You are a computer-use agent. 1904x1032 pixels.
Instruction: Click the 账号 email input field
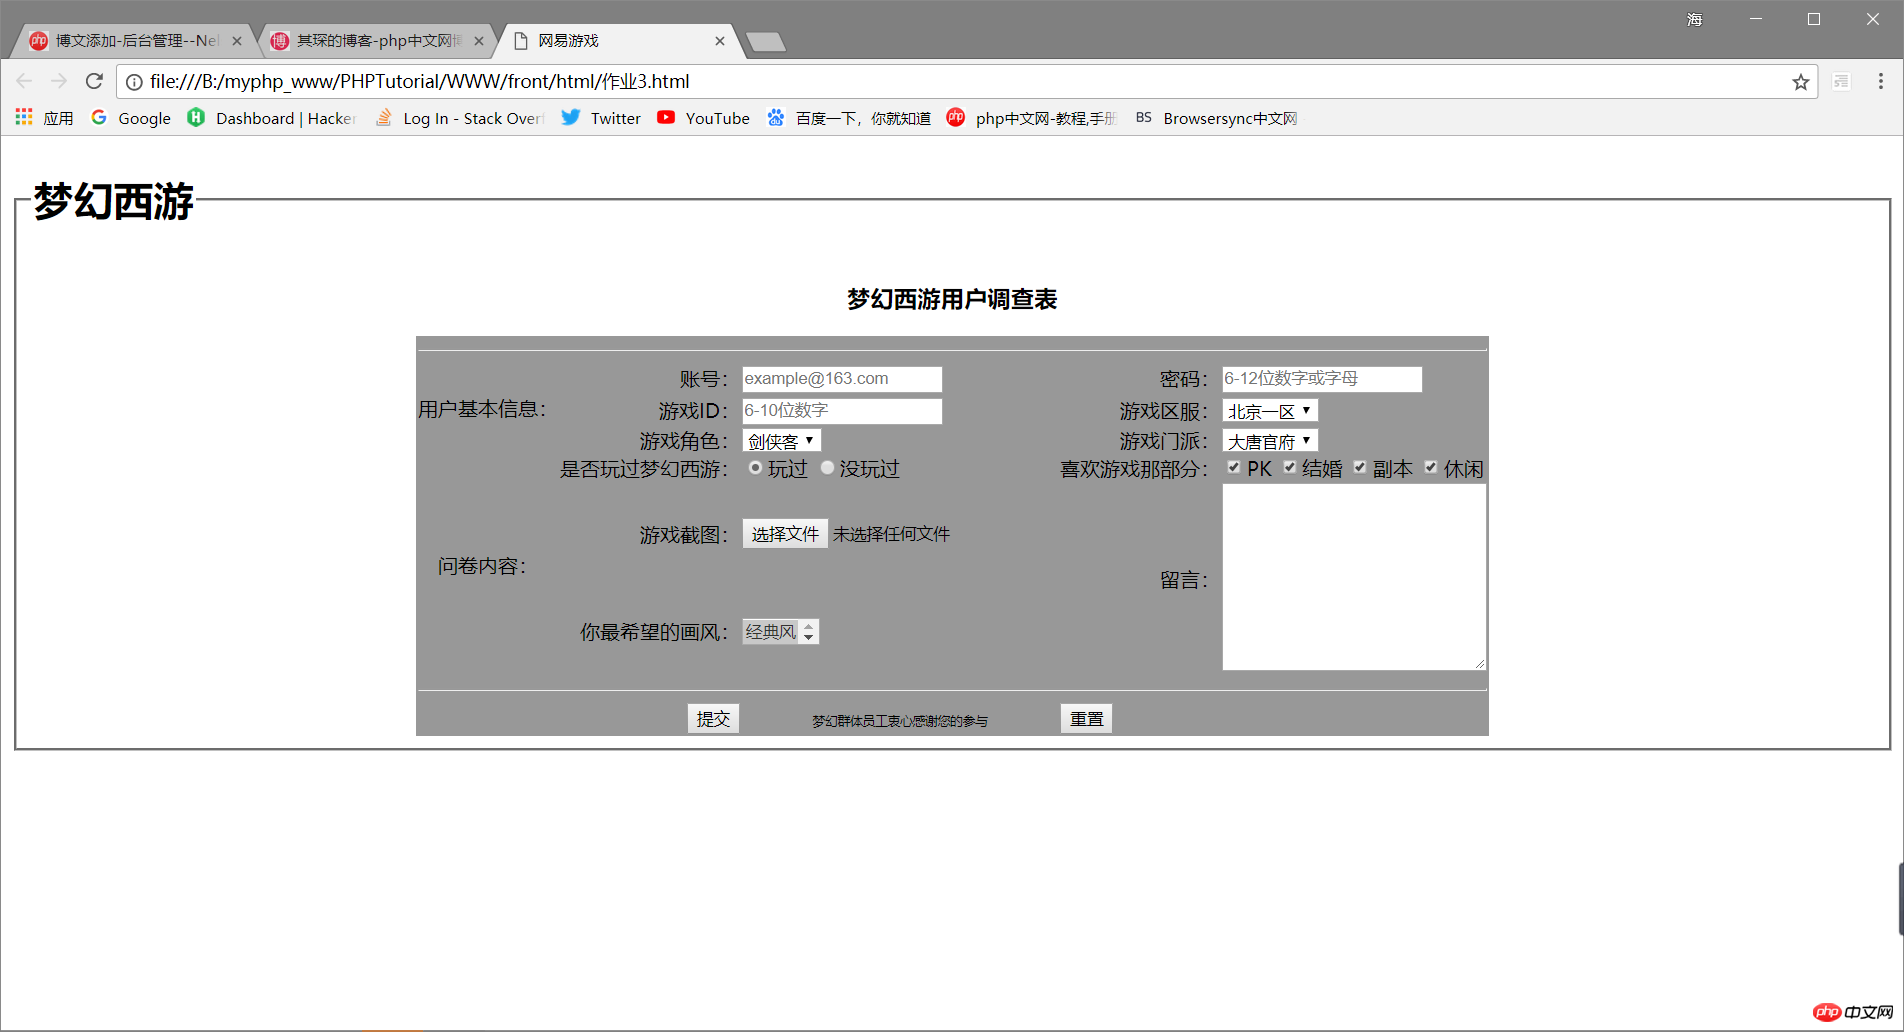point(842,379)
